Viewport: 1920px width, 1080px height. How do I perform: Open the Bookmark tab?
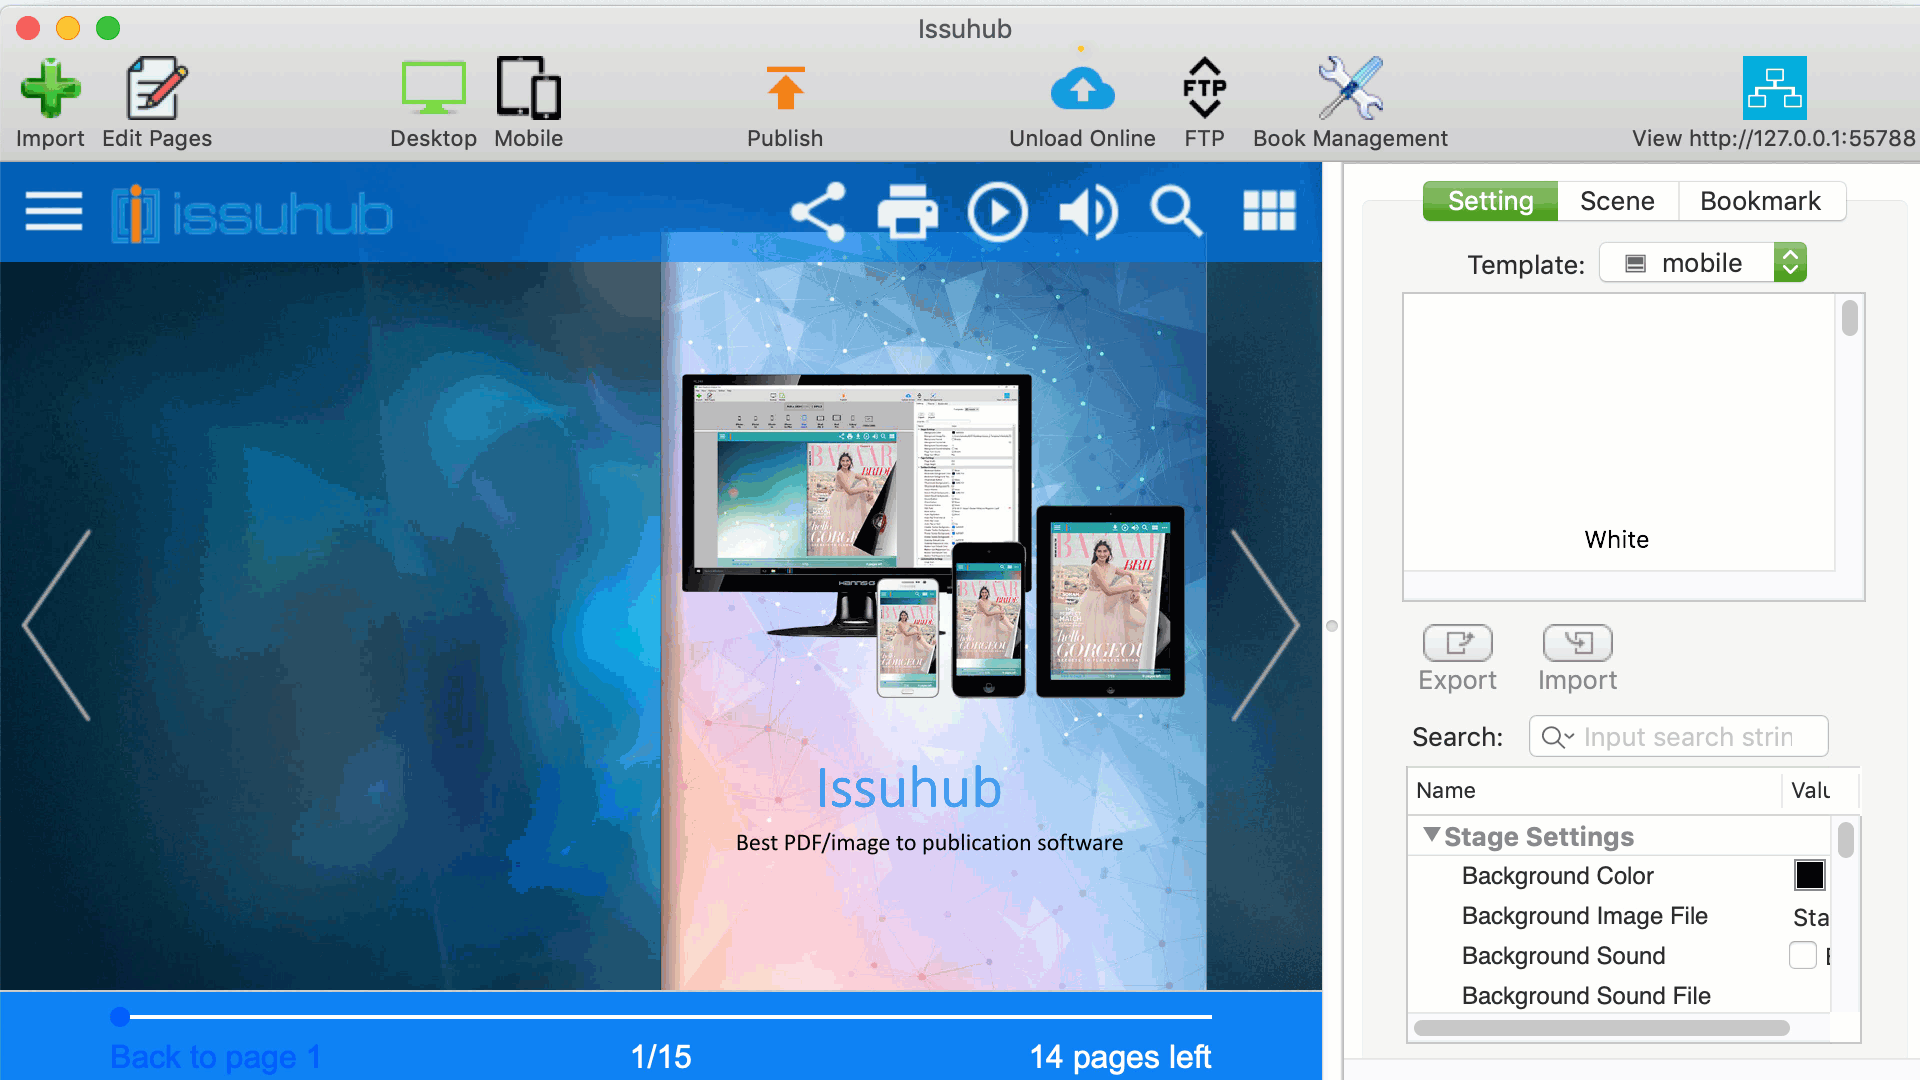tap(1760, 201)
